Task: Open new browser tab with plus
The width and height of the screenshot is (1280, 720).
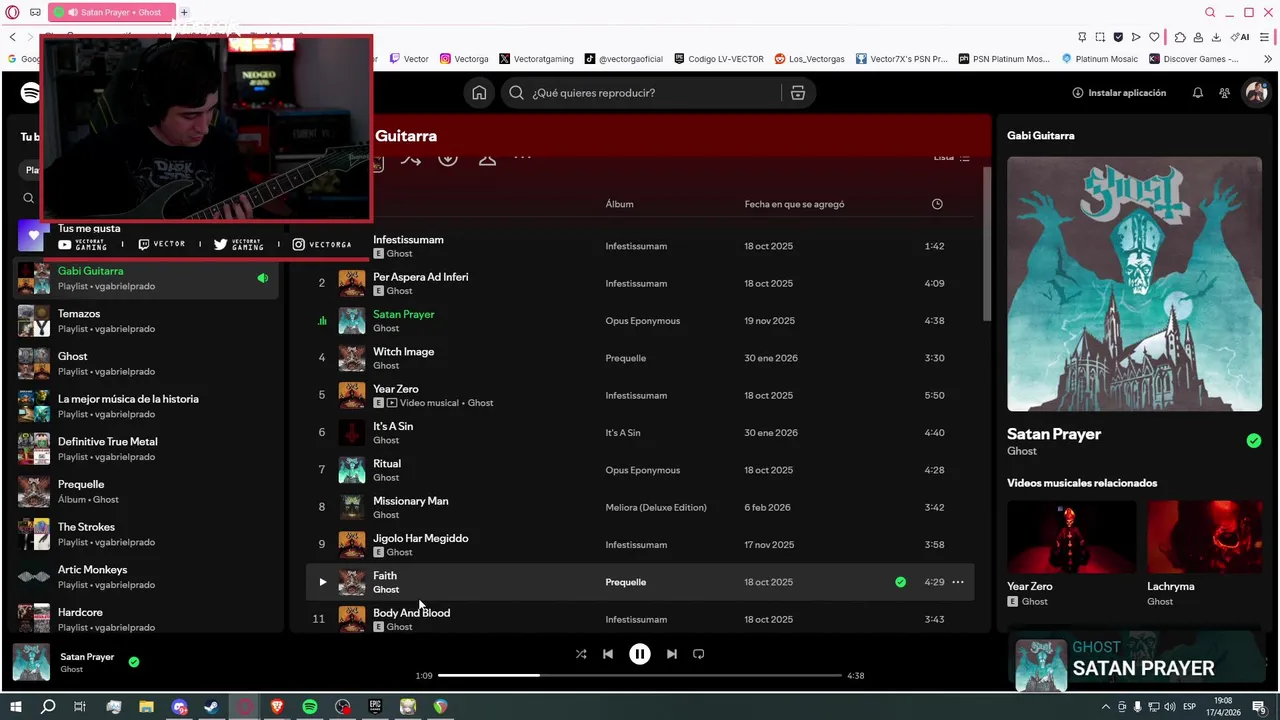Action: click(184, 13)
